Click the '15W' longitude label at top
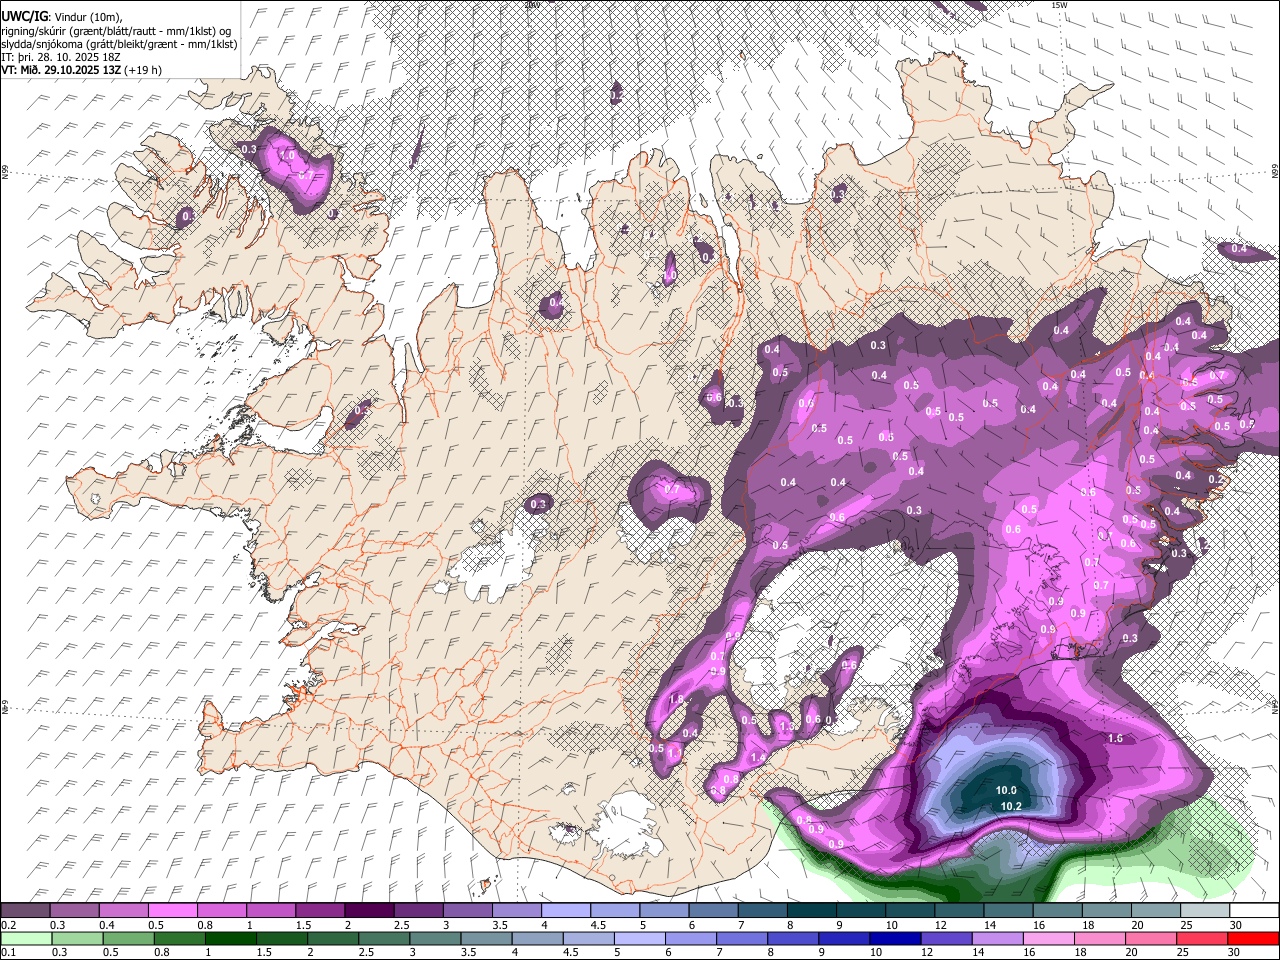Viewport: 1280px width, 960px height. pyautogui.click(x=1059, y=5)
